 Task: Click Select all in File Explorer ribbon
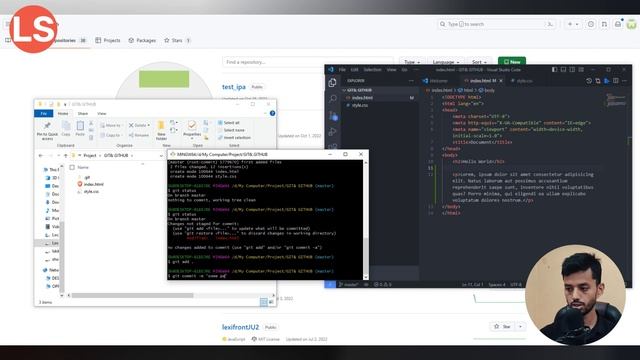tap(229, 123)
